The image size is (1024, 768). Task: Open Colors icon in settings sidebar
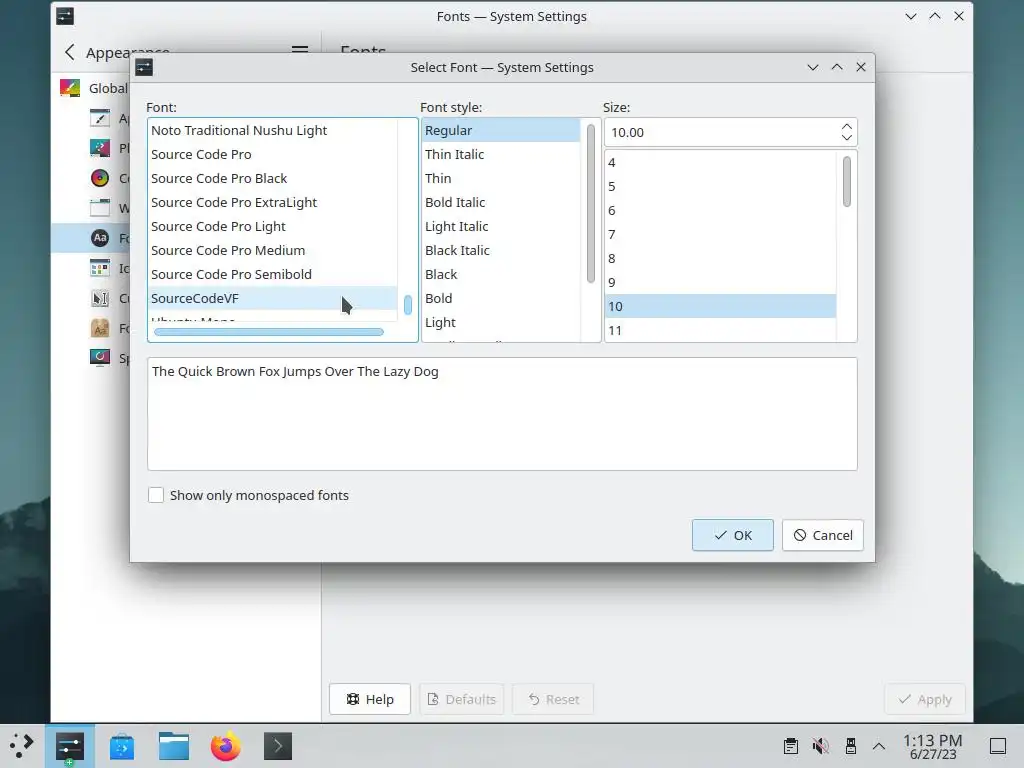[x=100, y=178]
